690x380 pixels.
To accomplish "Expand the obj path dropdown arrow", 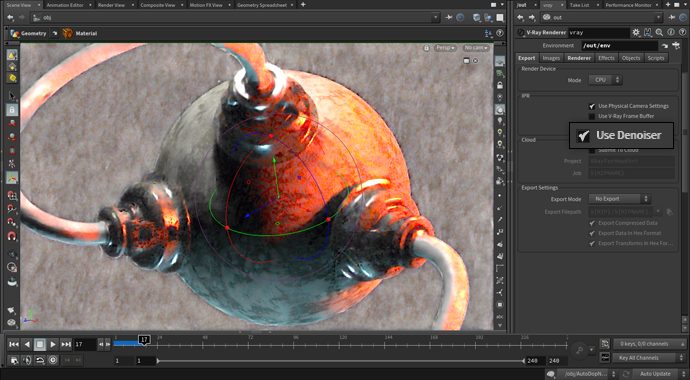I will pos(436,18).
